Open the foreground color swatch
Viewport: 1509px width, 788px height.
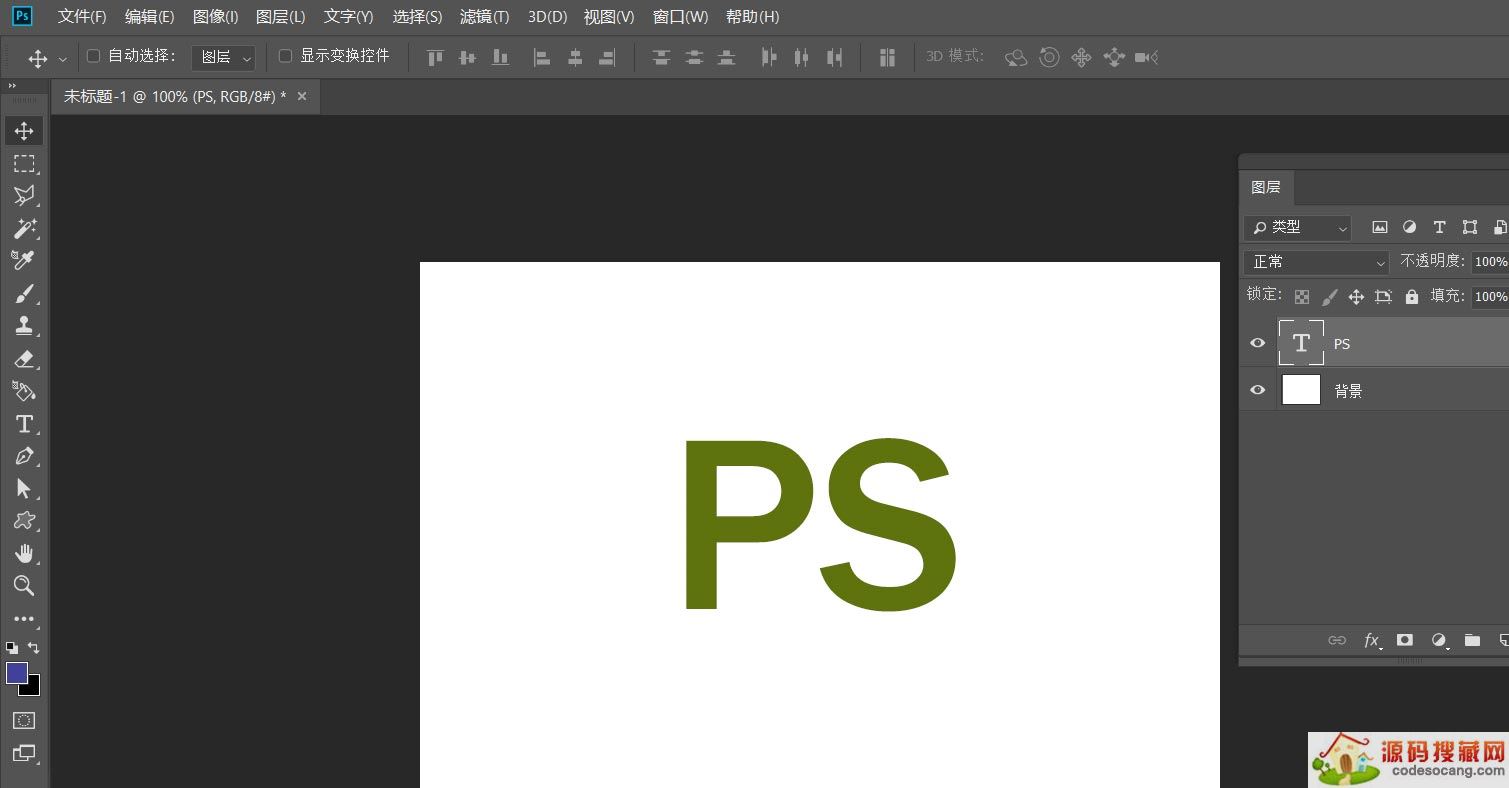coord(17,673)
